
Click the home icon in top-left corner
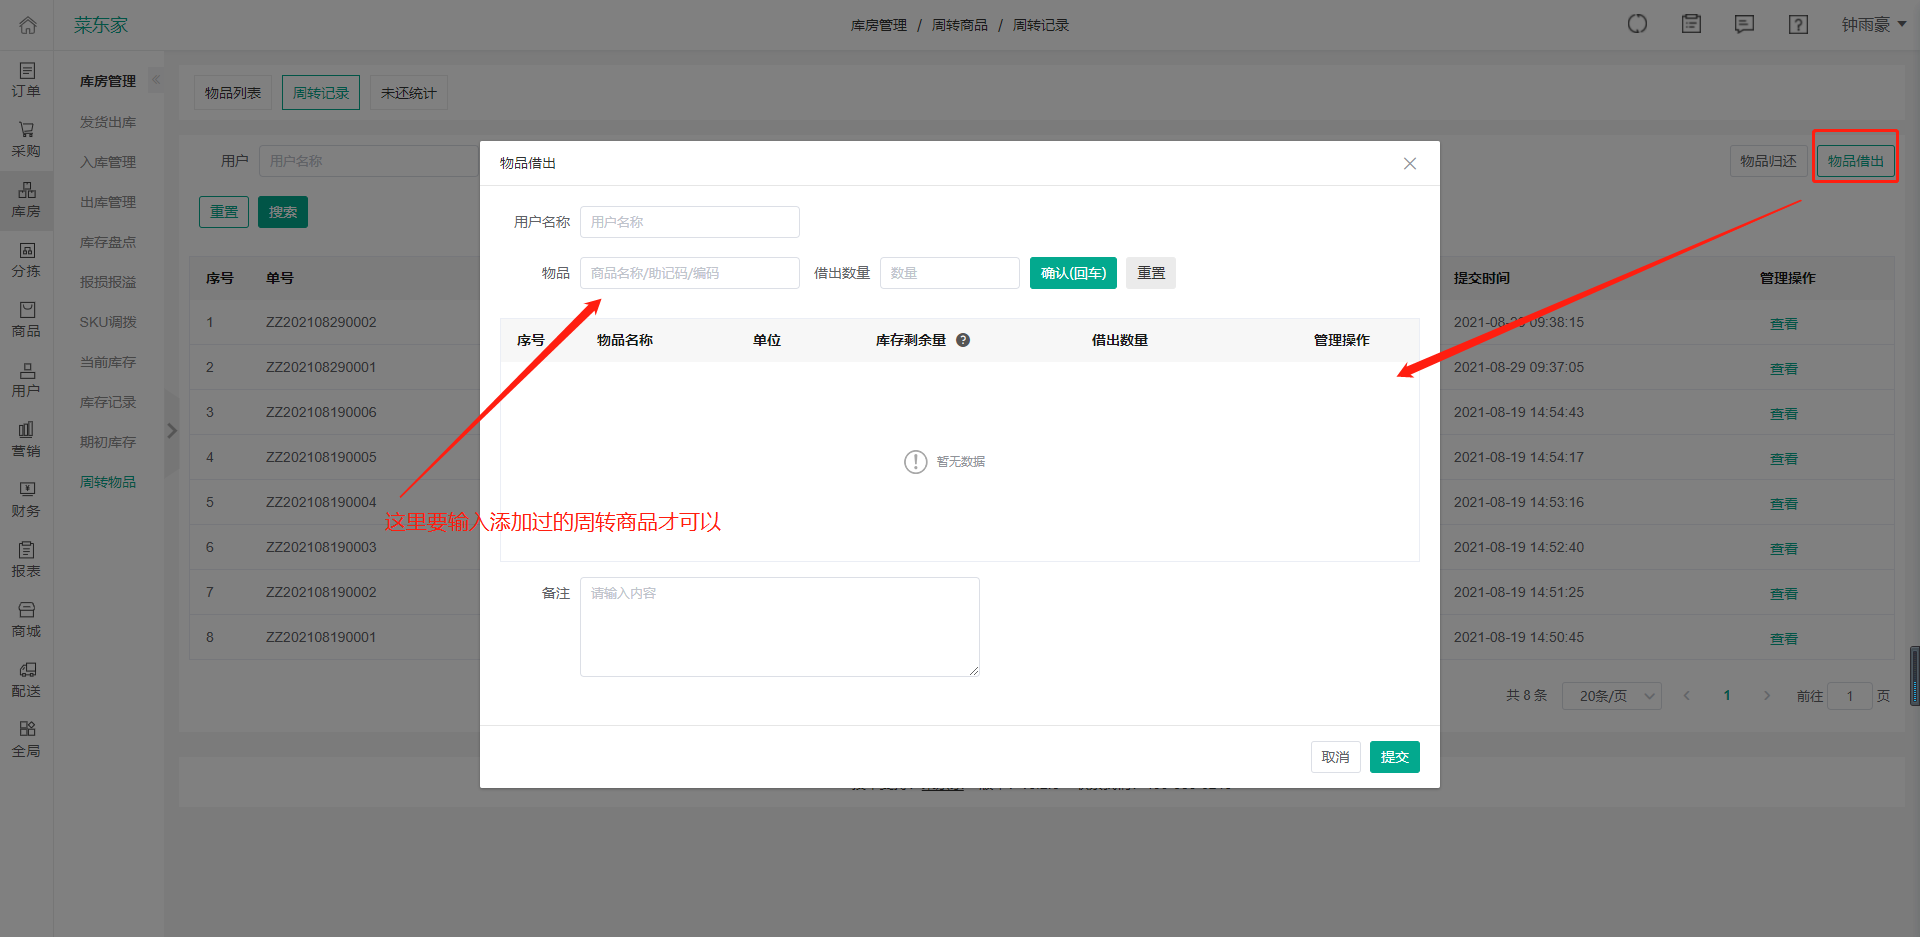pos(27,25)
